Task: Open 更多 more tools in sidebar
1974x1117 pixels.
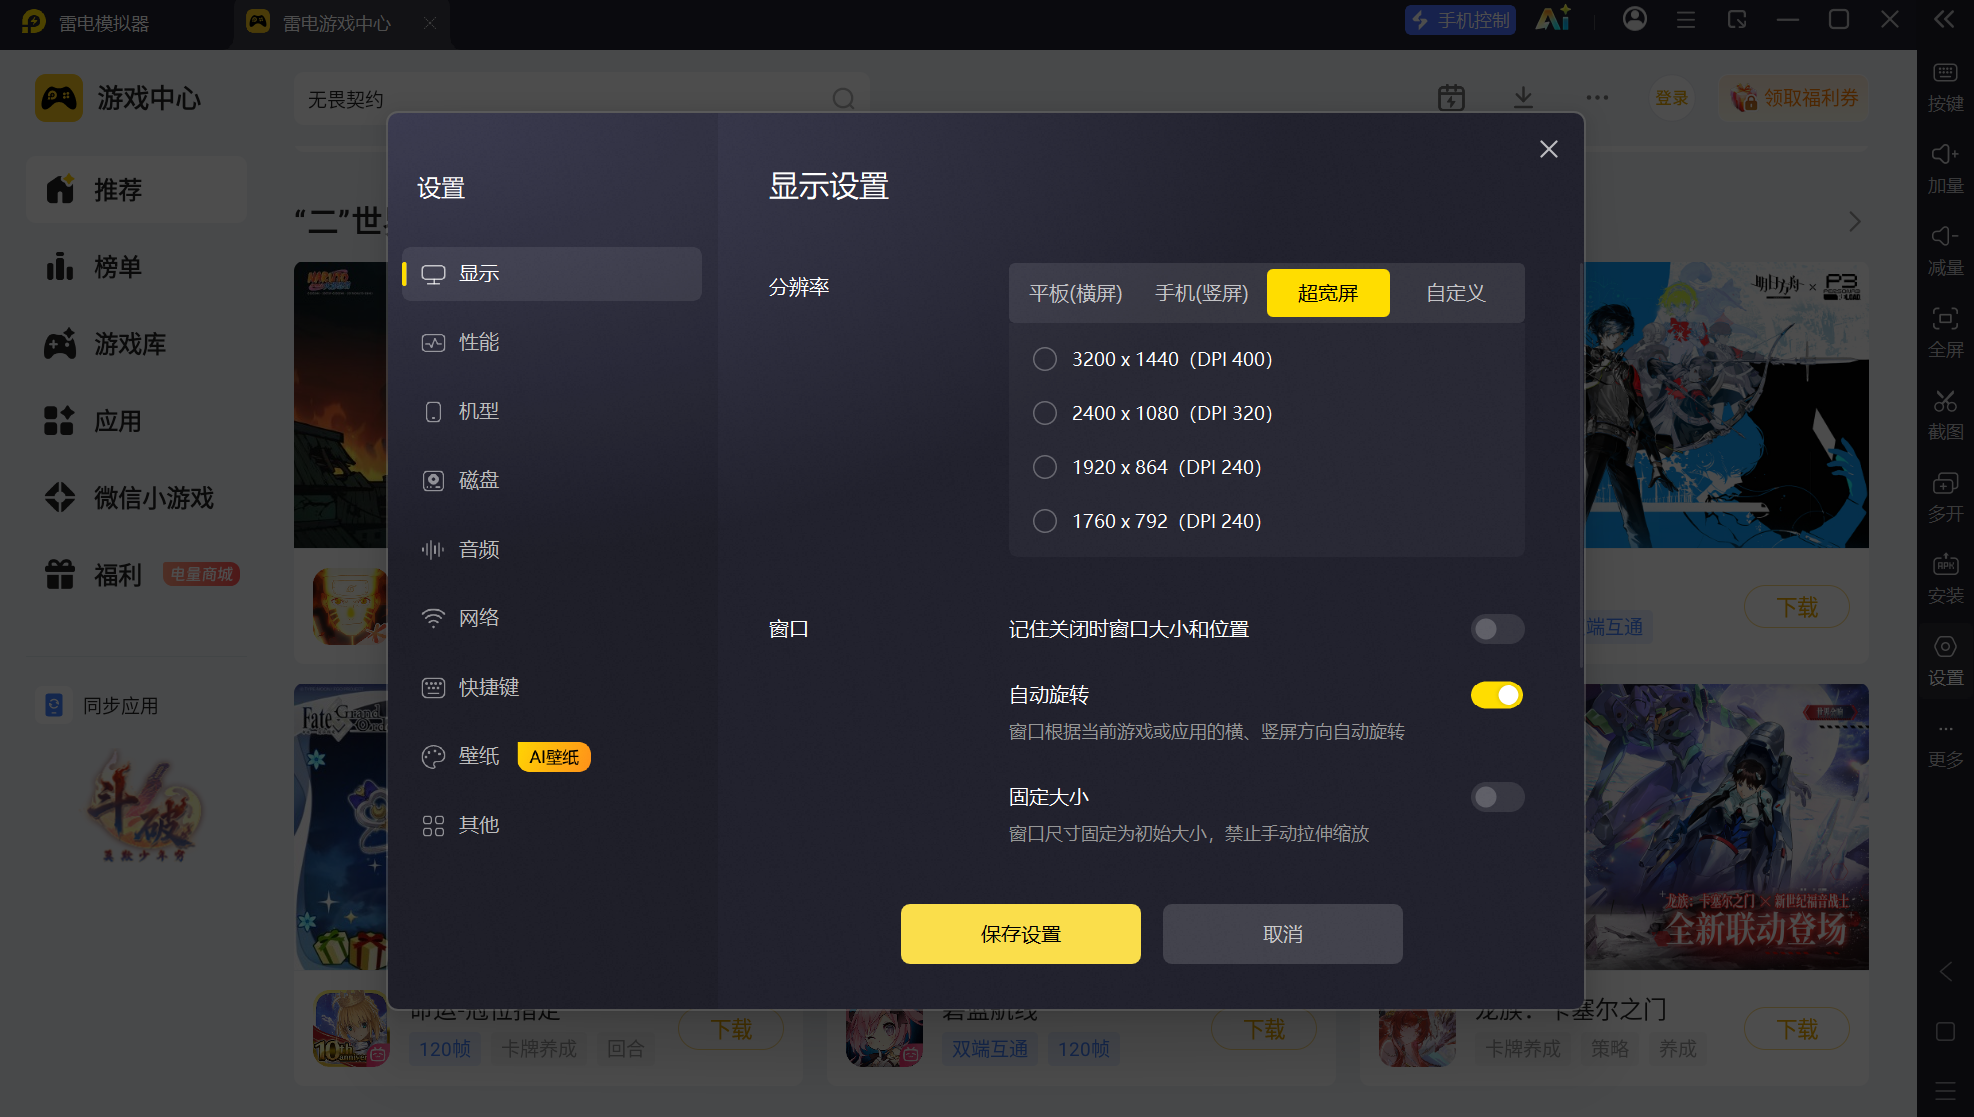Action: (1946, 744)
